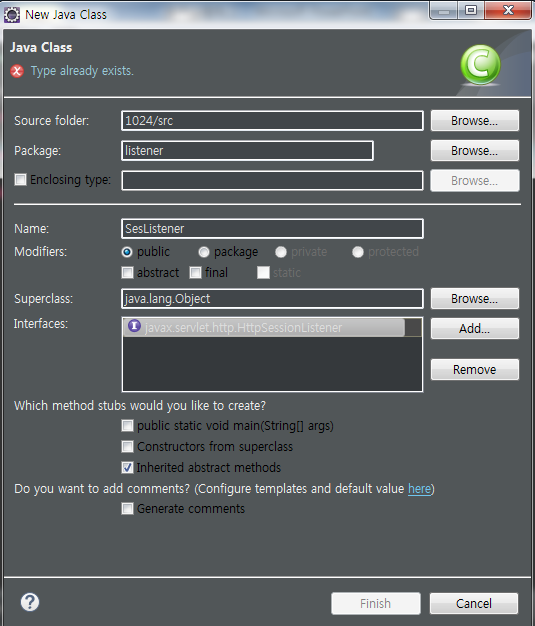Viewport: 535px width, 626px height.
Task: Enable Generate comments checkbox
Action: pos(127,509)
